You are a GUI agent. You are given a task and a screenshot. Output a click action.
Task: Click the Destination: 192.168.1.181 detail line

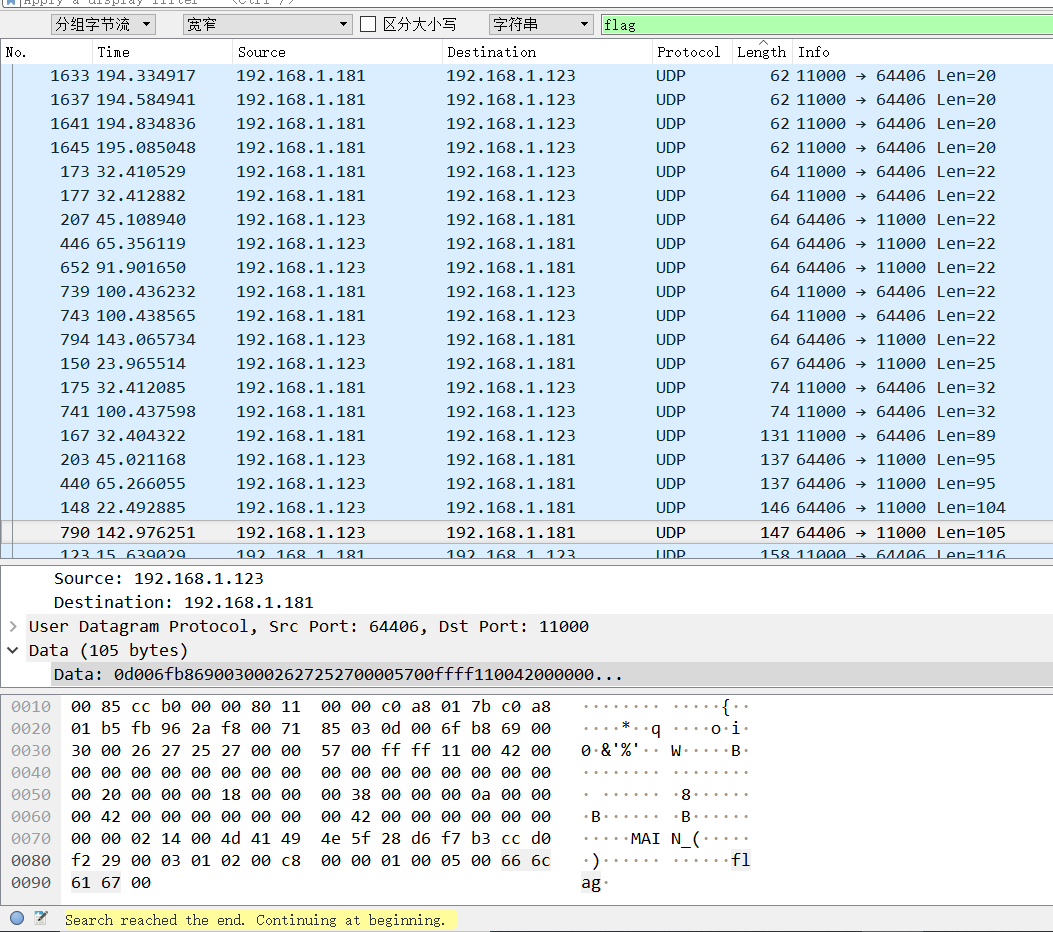tap(183, 603)
